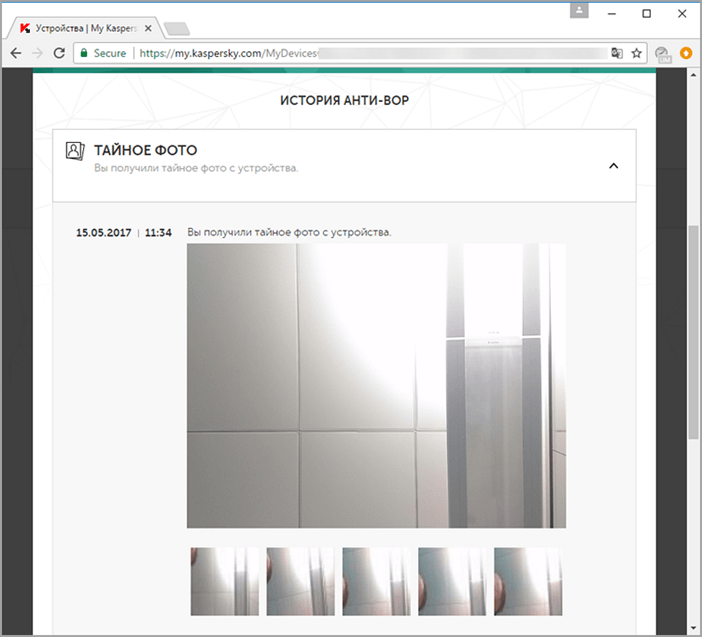Click the scrollbar up arrow
Viewport: 702px width, 637px height.
[x=693, y=75]
